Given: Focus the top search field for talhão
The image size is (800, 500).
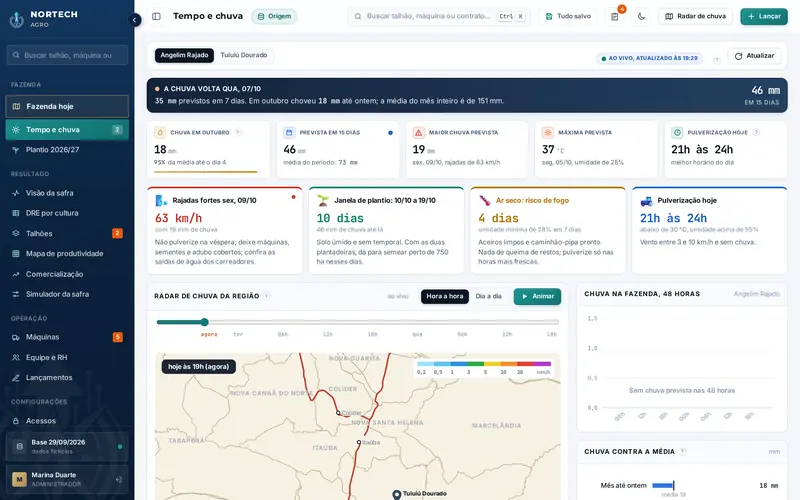Looking at the screenshot, I should 439,16.
